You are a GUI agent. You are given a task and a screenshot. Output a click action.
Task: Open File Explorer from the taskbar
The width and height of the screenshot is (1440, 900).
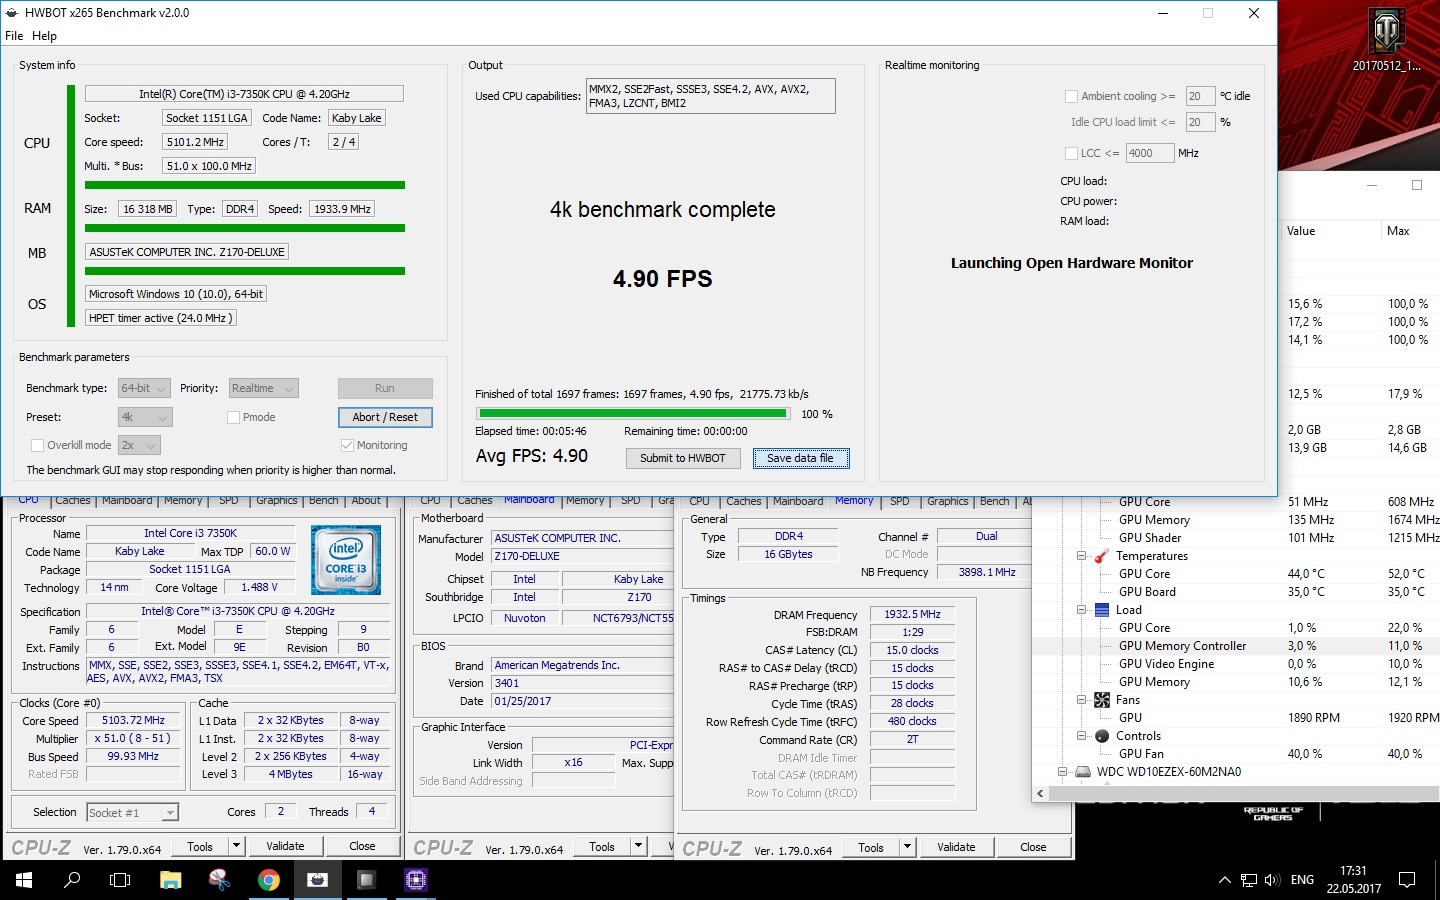click(x=171, y=880)
